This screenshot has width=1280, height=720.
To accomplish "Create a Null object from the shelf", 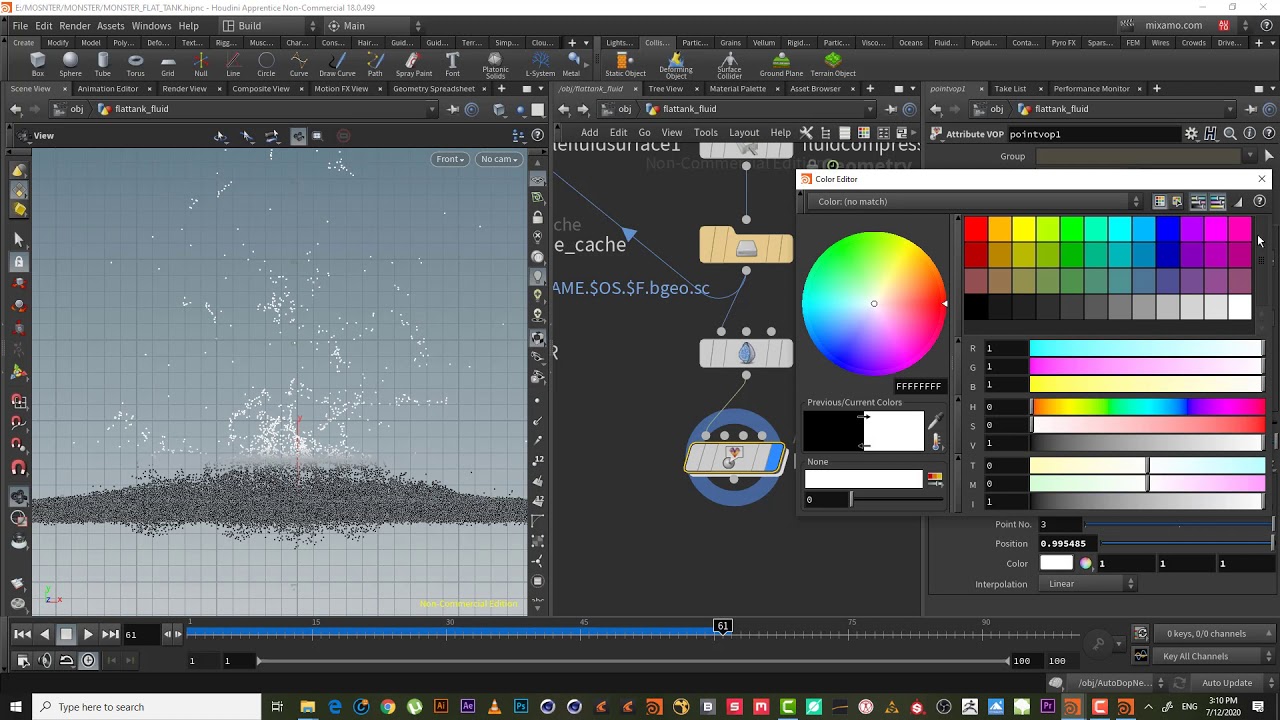I will point(201,65).
